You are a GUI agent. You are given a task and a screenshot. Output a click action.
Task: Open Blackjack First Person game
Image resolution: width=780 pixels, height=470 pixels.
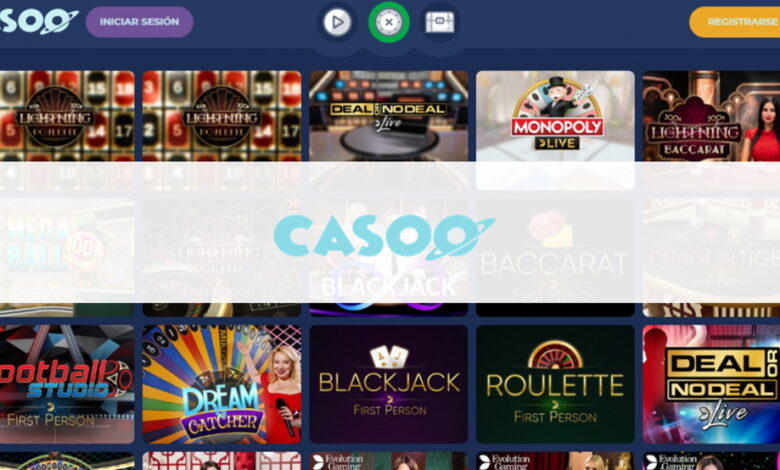(389, 384)
